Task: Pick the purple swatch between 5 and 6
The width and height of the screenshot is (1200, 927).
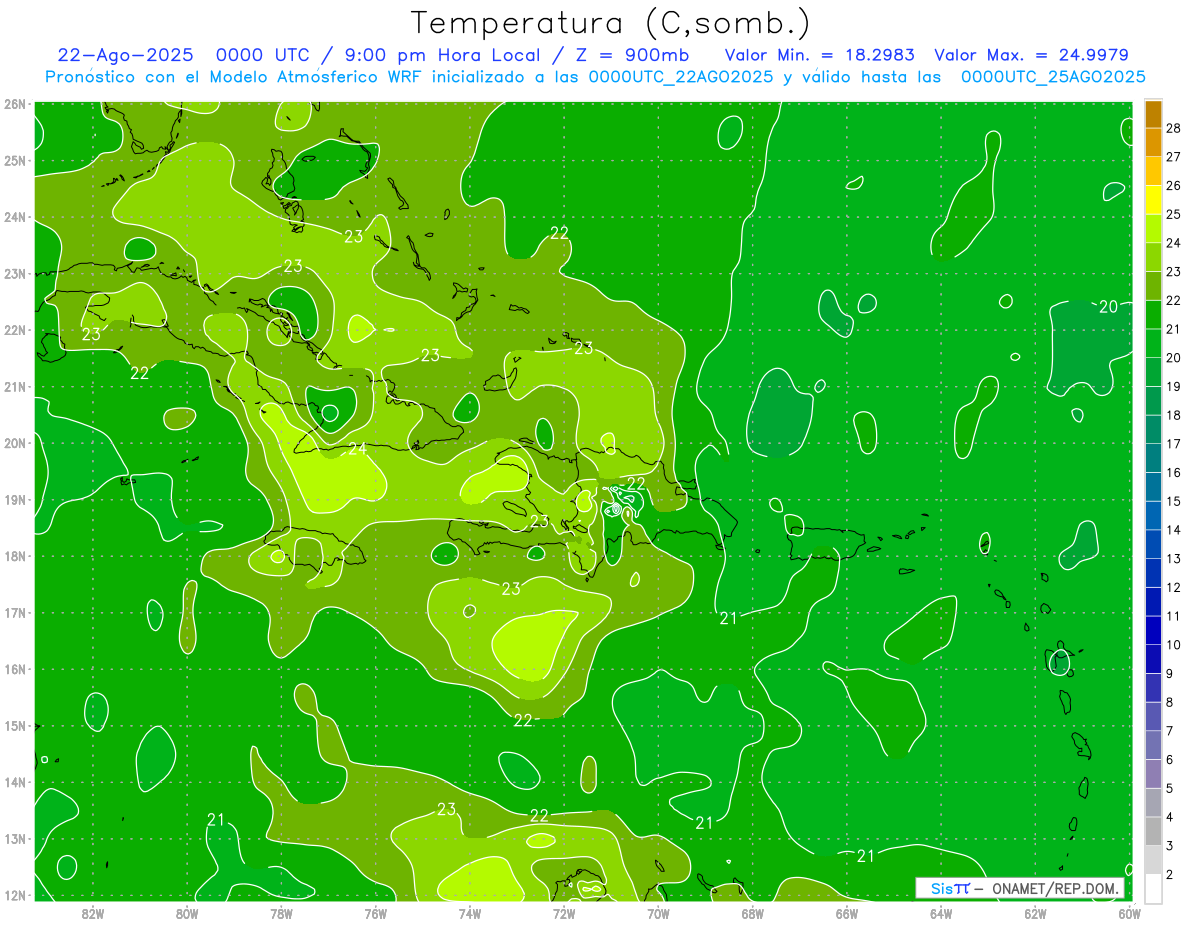Action: pyautogui.click(x=1153, y=774)
